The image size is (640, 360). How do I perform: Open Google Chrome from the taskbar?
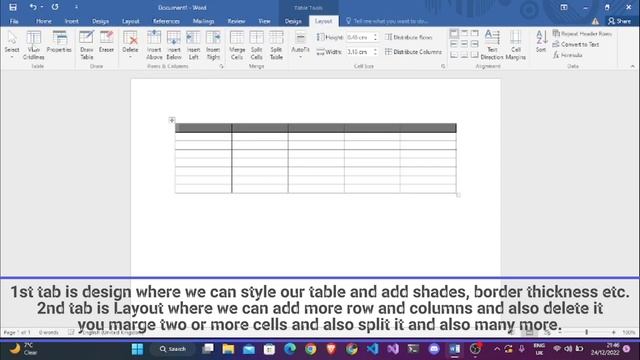[x=311, y=349]
